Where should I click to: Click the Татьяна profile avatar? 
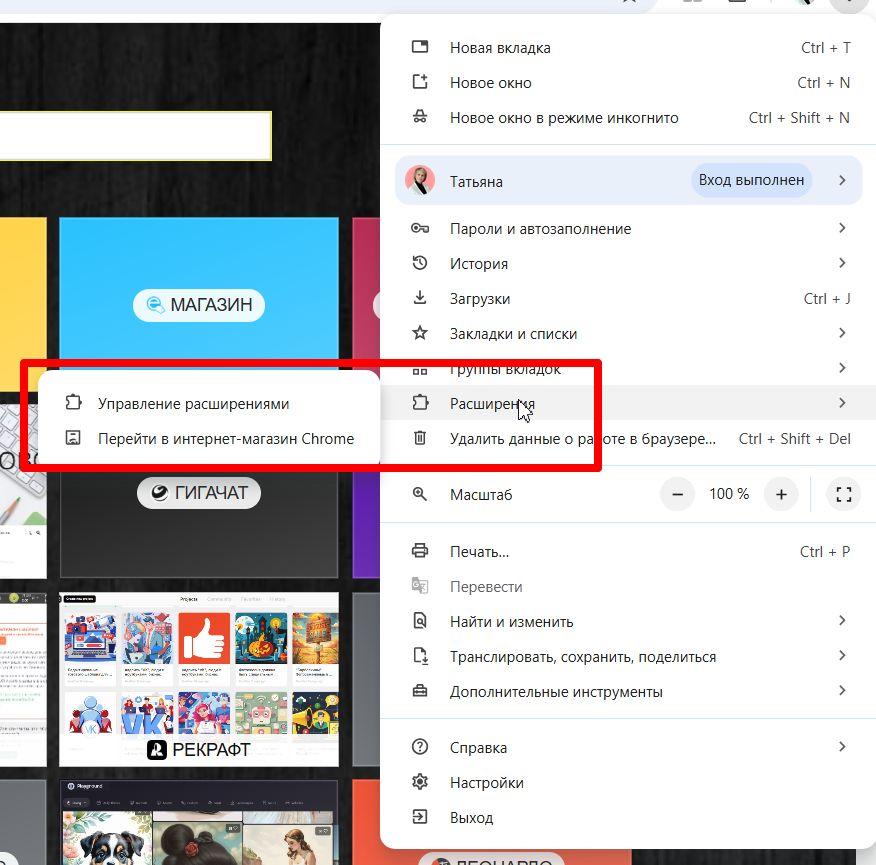420,180
